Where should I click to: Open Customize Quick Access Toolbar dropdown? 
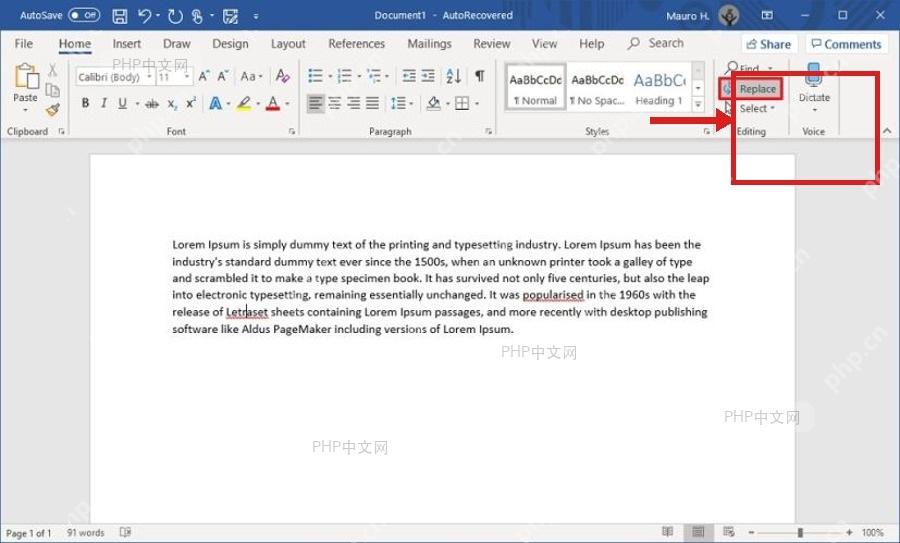point(255,17)
